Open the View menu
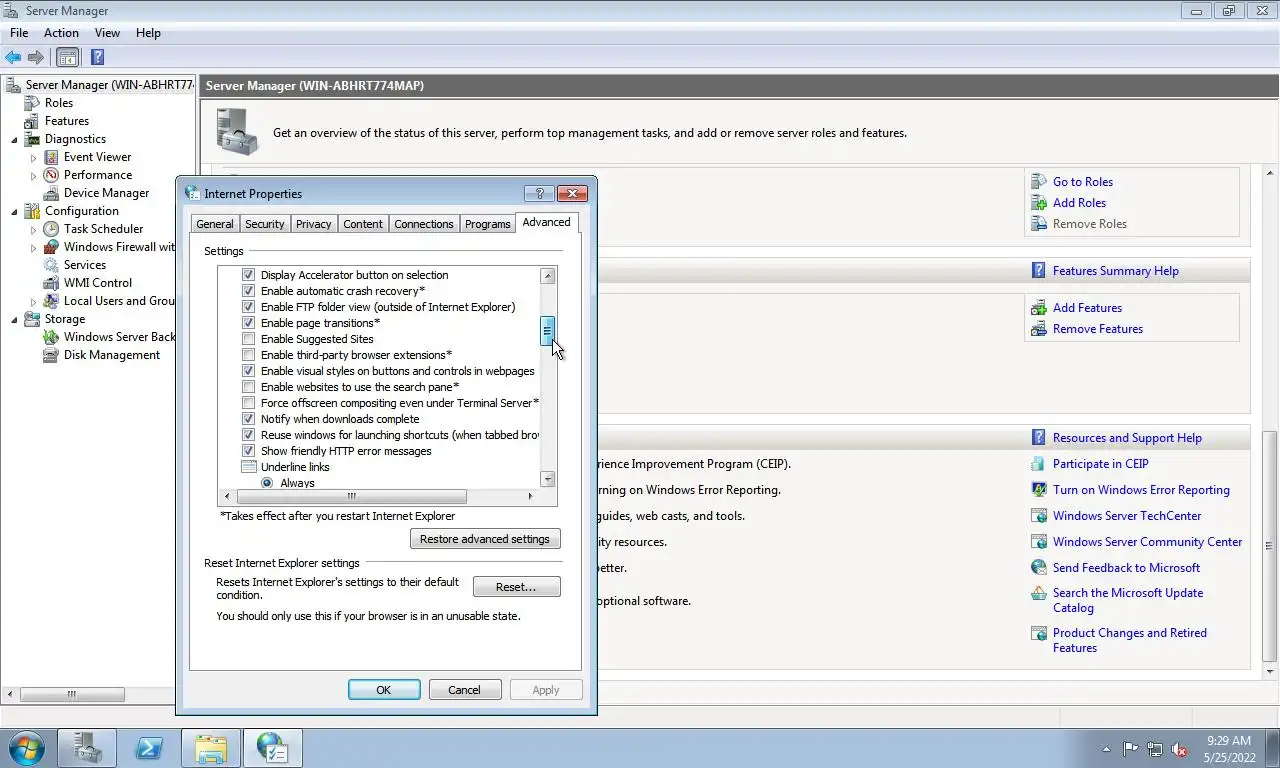Screen dimensions: 1280x768 [x=107, y=33]
